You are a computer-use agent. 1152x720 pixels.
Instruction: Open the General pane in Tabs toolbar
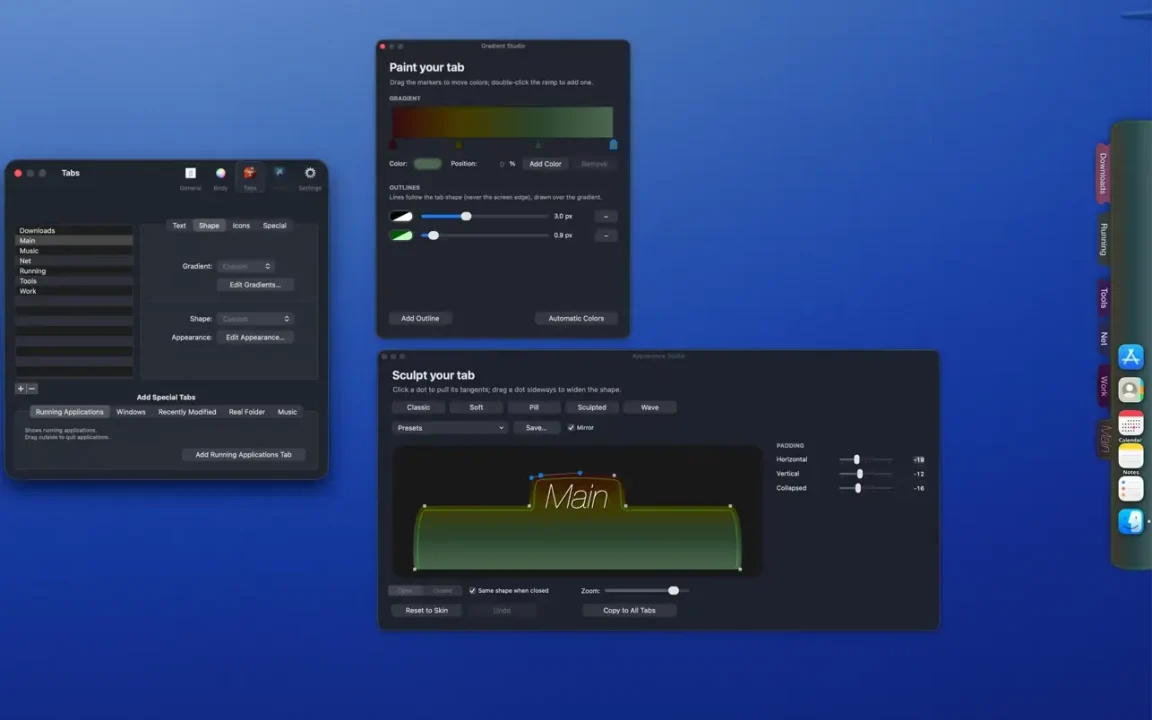coord(190,177)
